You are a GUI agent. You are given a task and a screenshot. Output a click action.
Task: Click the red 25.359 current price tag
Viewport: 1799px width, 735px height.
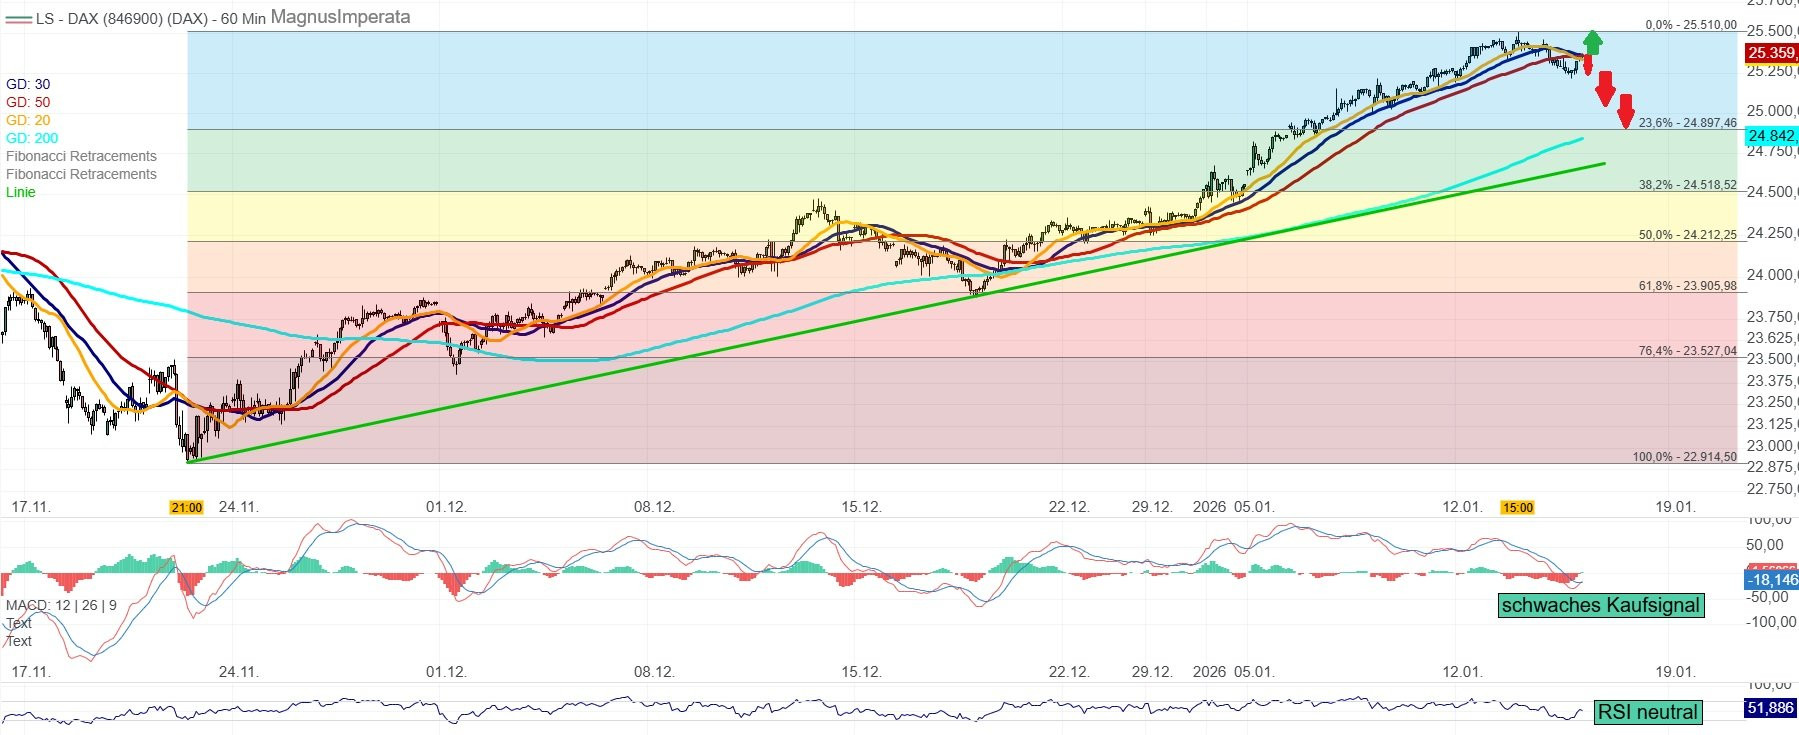[1771, 53]
